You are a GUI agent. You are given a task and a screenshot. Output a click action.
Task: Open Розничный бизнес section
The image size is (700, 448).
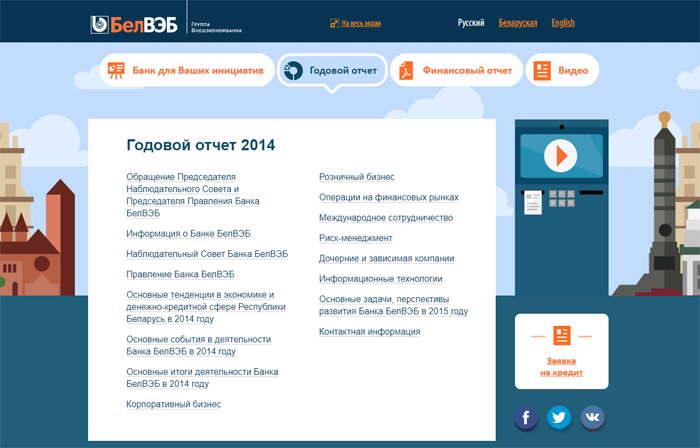coord(356,177)
